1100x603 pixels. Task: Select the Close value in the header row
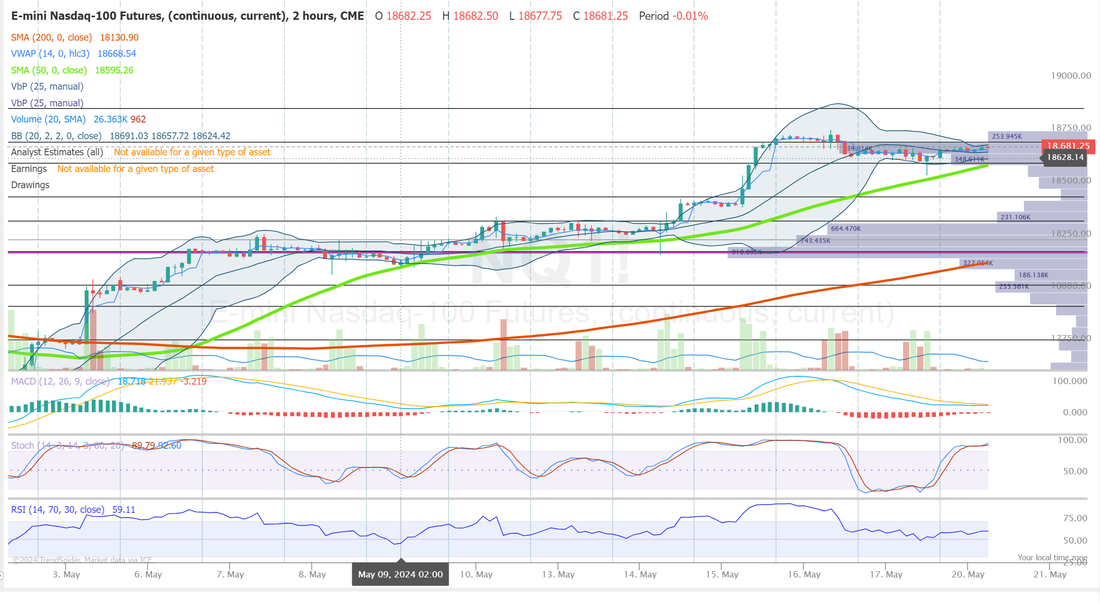tap(605, 15)
